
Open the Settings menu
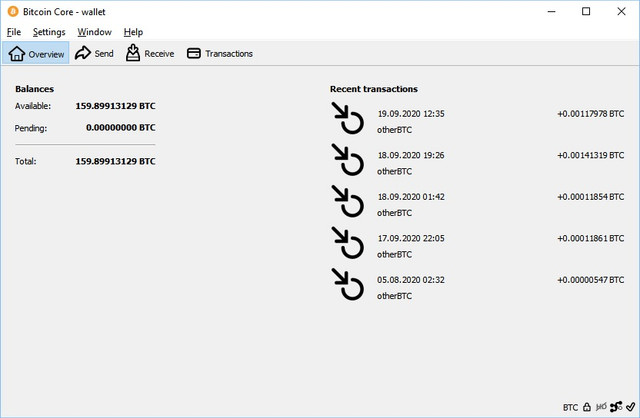tap(49, 32)
